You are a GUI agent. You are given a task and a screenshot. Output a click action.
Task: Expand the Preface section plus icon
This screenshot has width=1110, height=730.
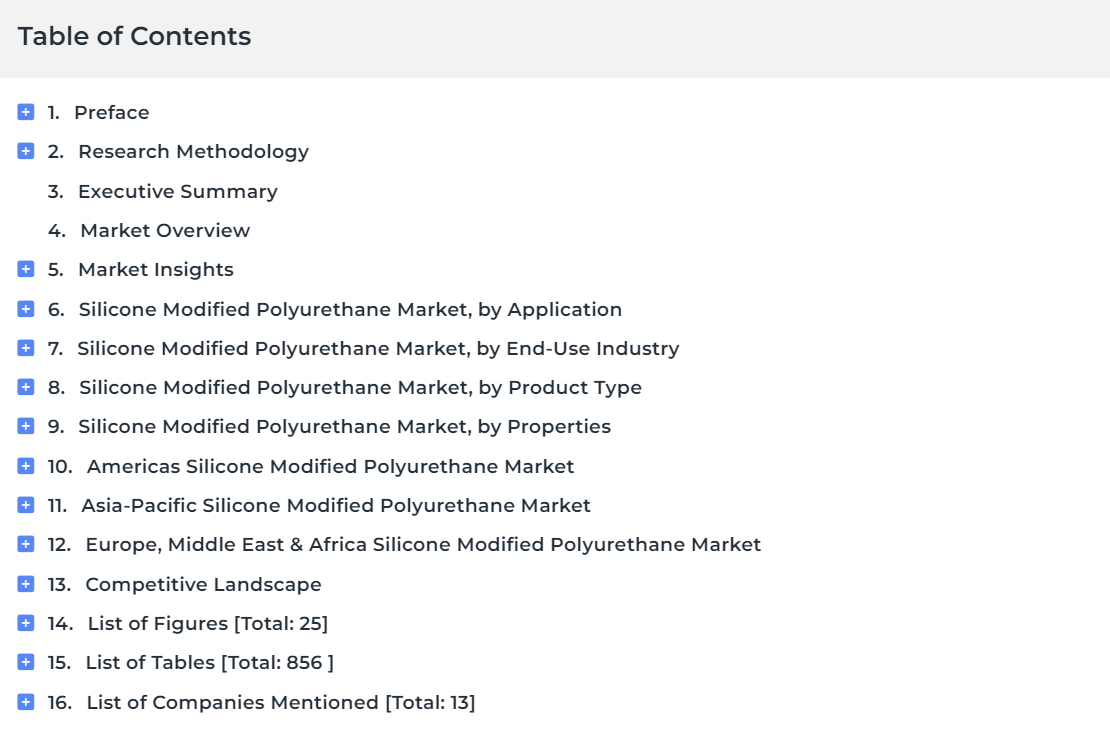click(25, 112)
